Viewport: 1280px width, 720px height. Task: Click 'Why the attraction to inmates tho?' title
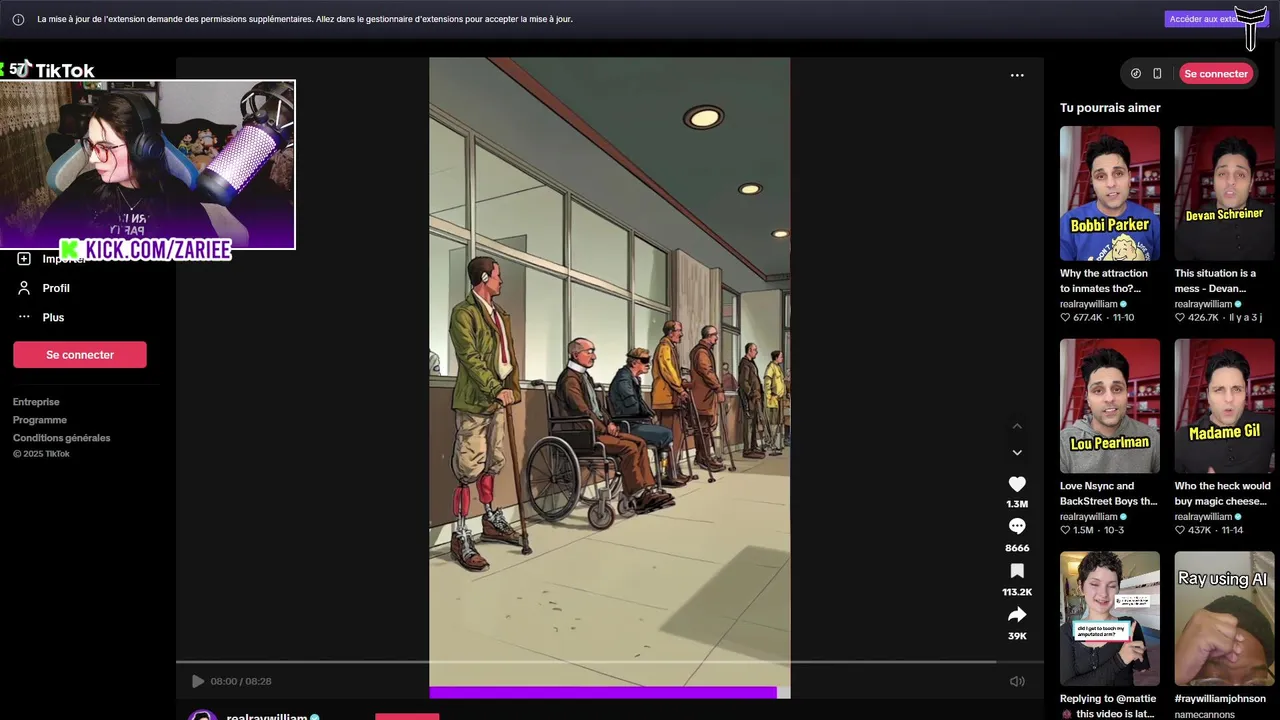[1104, 281]
